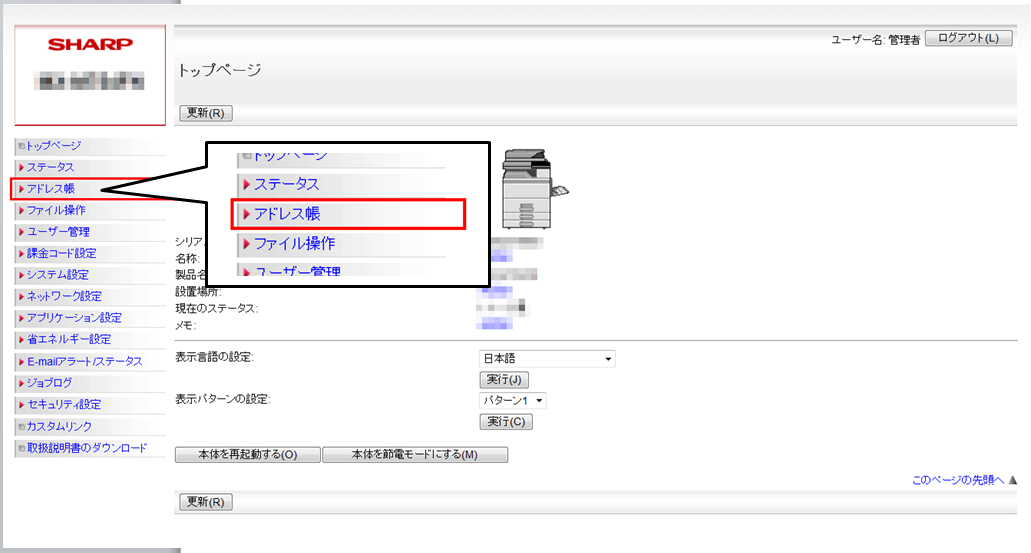Screen dimensions: 1031x553
Task: Click 本体を再起動する(O) button
Action: (x=247, y=455)
